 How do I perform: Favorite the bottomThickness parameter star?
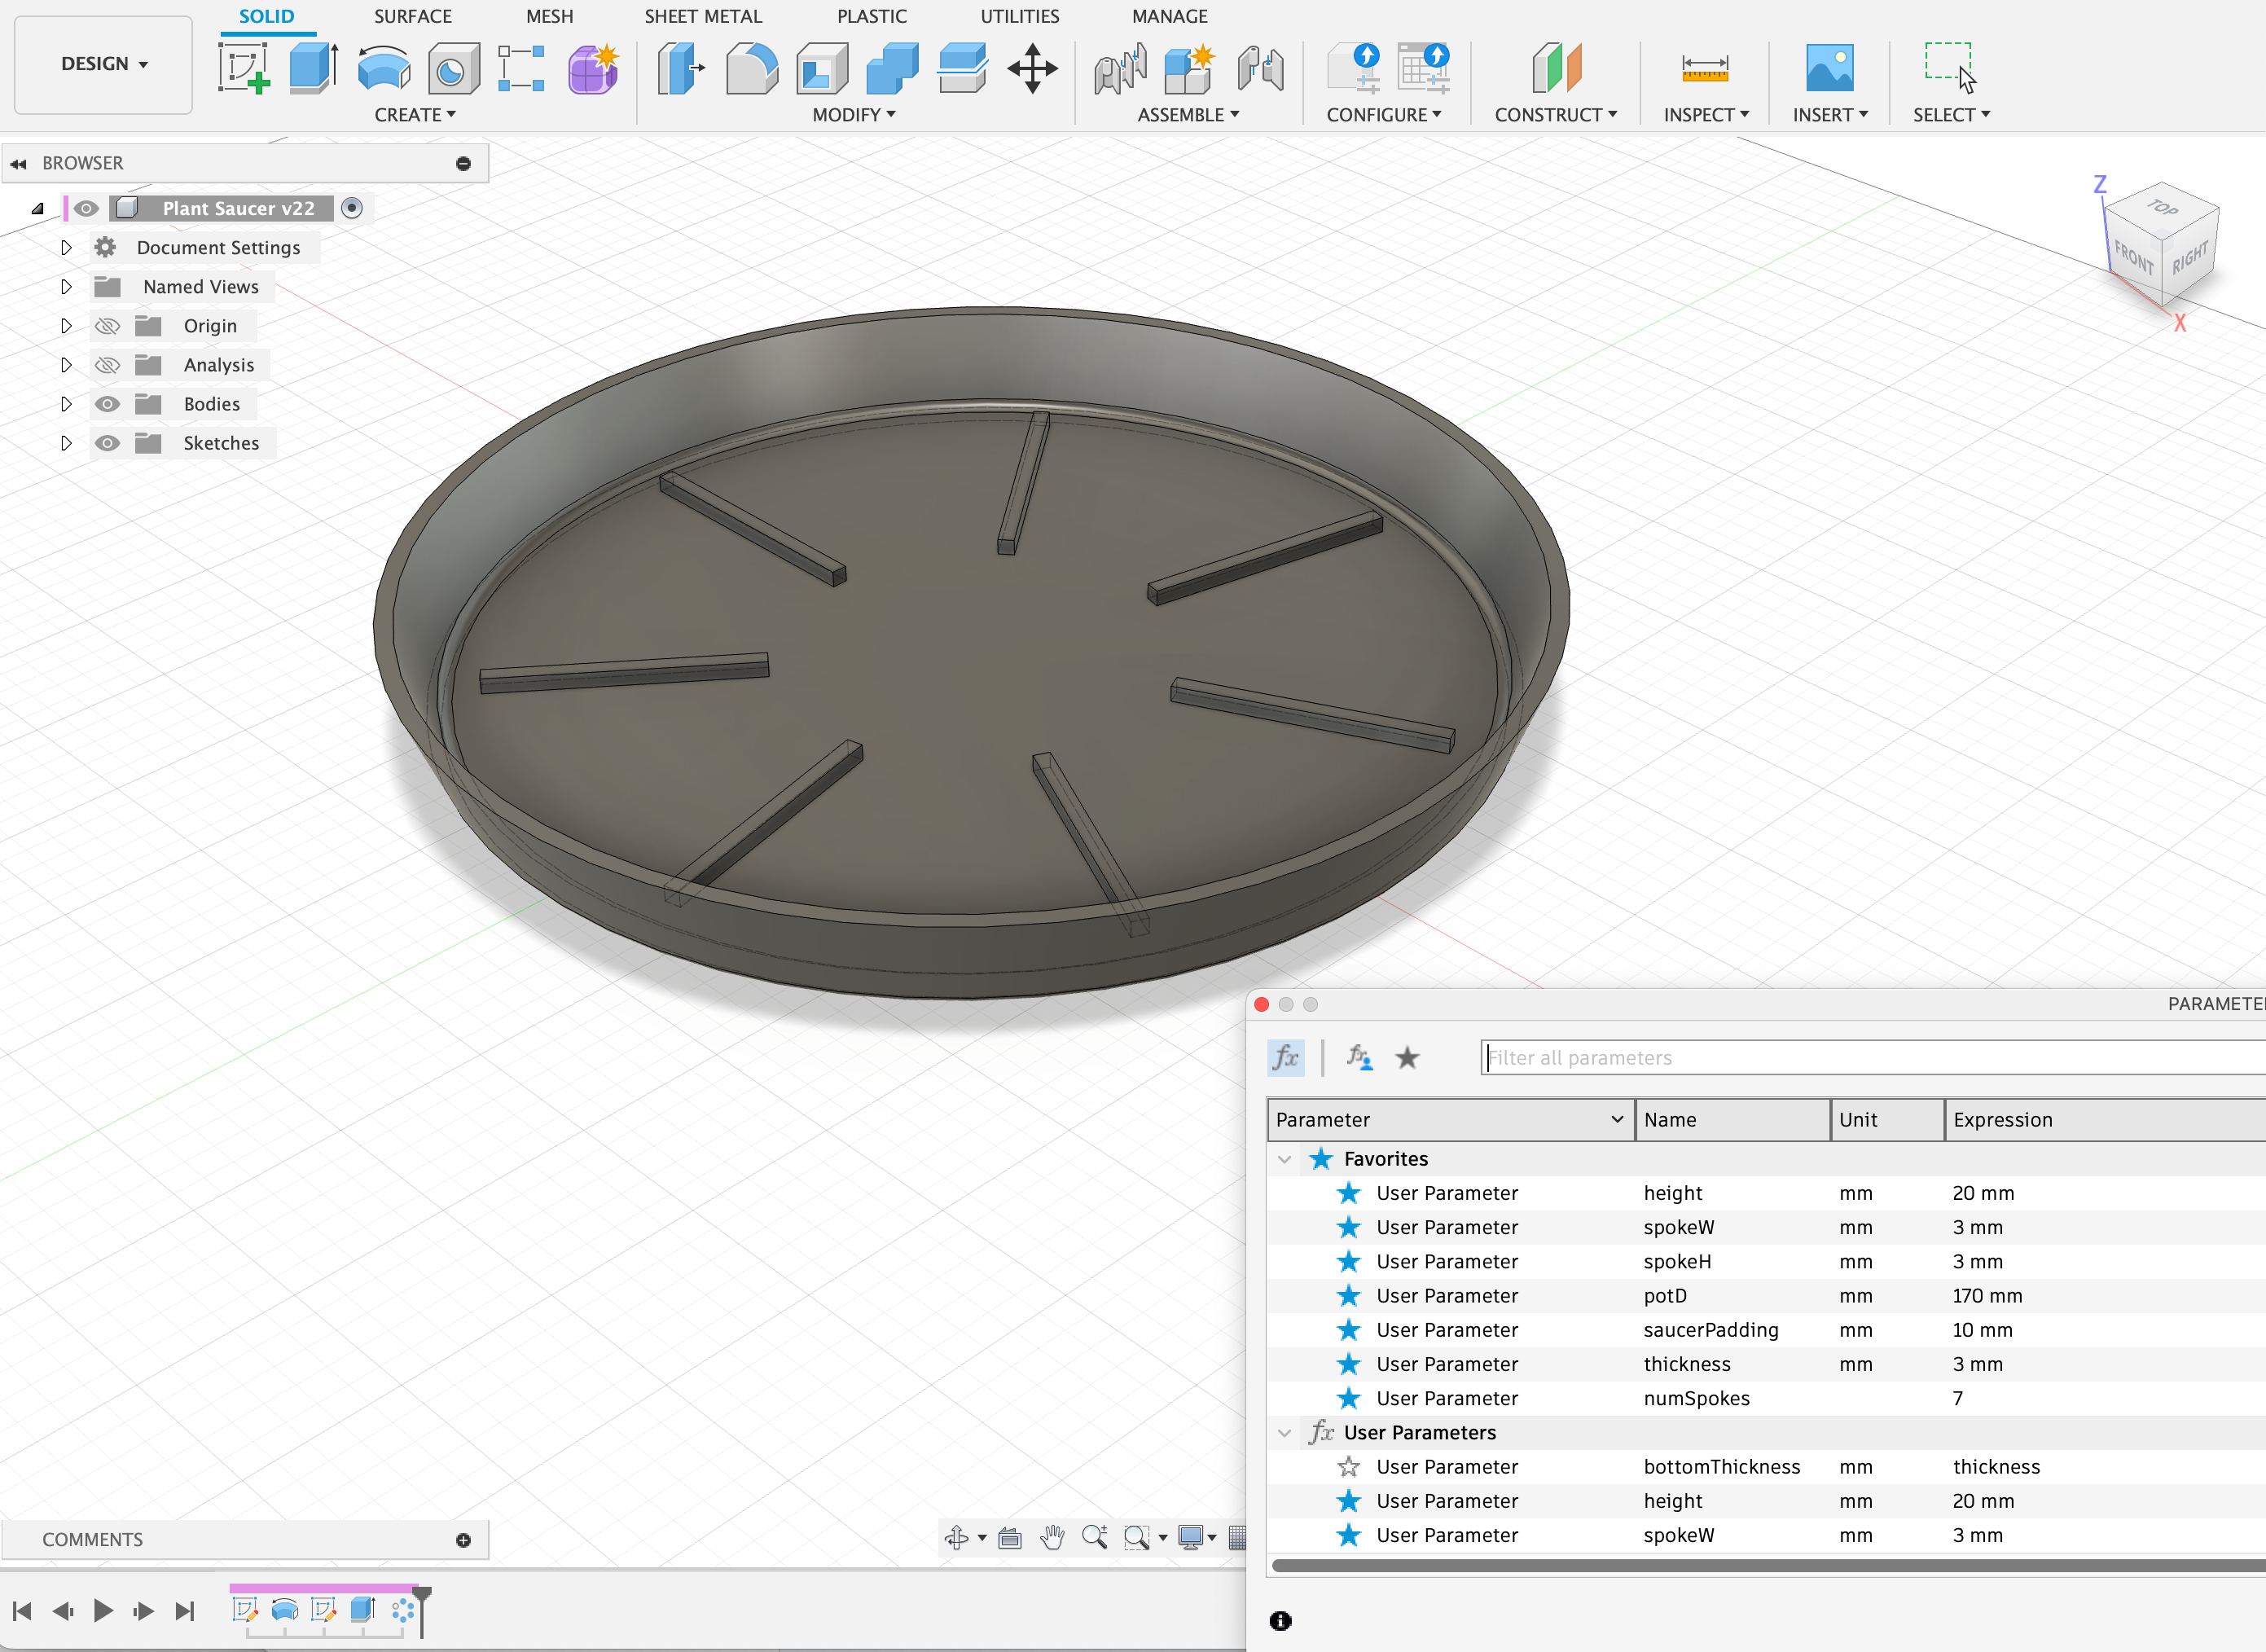[1349, 1466]
